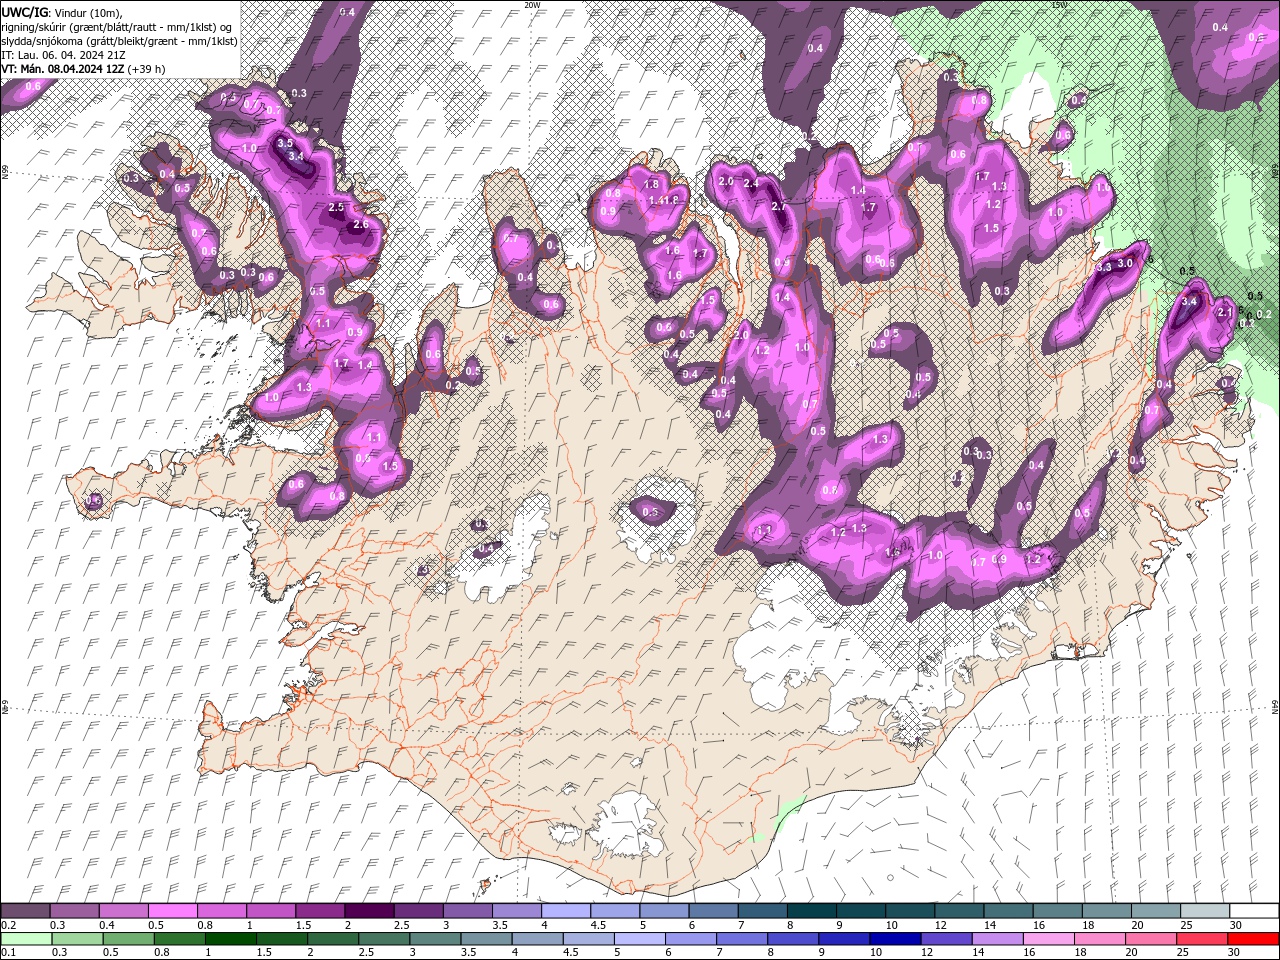Select the 3.5 swatch in the upper legend row
Image resolution: width=1280 pixels, height=960 pixels.
pyautogui.click(x=516, y=911)
